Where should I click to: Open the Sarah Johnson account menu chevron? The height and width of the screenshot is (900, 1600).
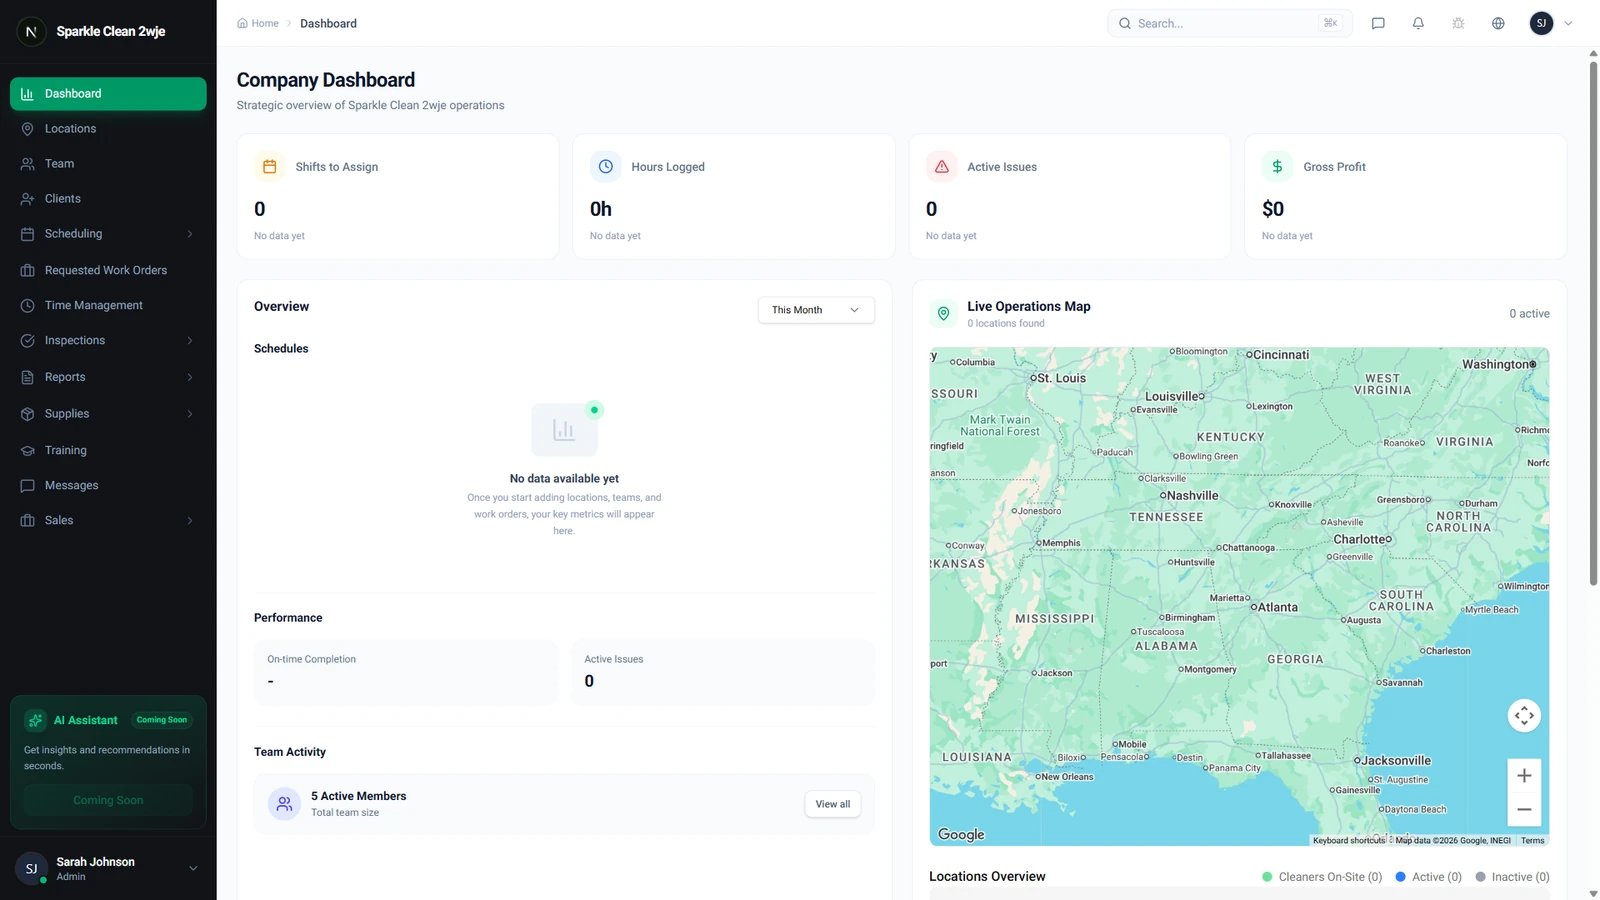[x=194, y=868]
